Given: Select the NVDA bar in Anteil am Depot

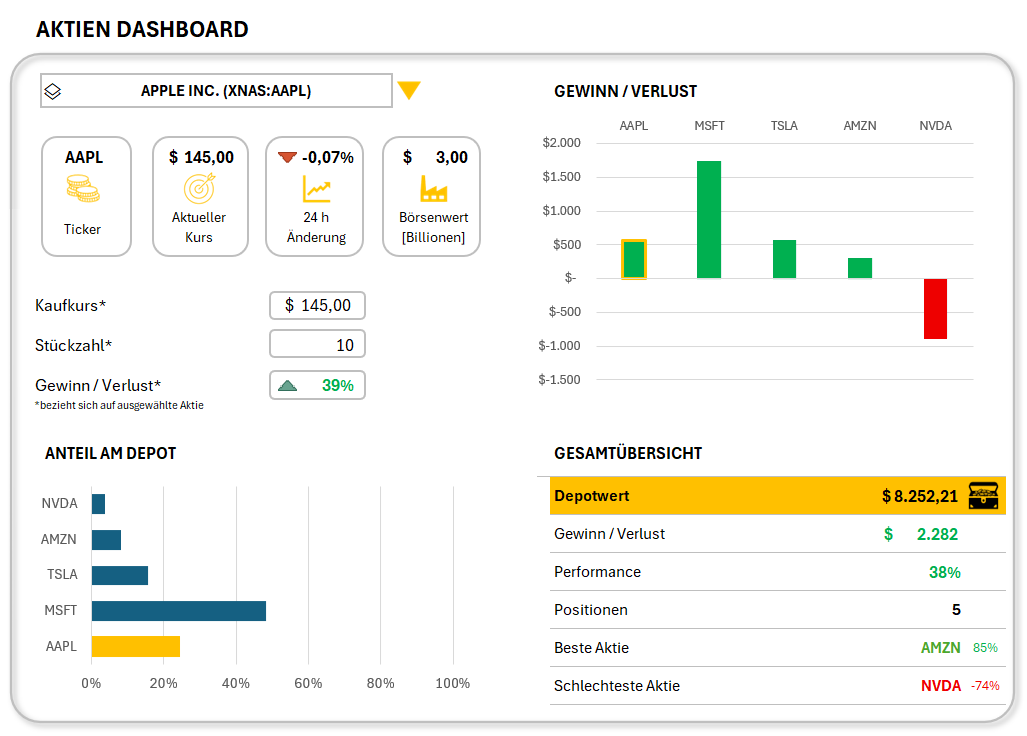Looking at the screenshot, I should click(98, 504).
